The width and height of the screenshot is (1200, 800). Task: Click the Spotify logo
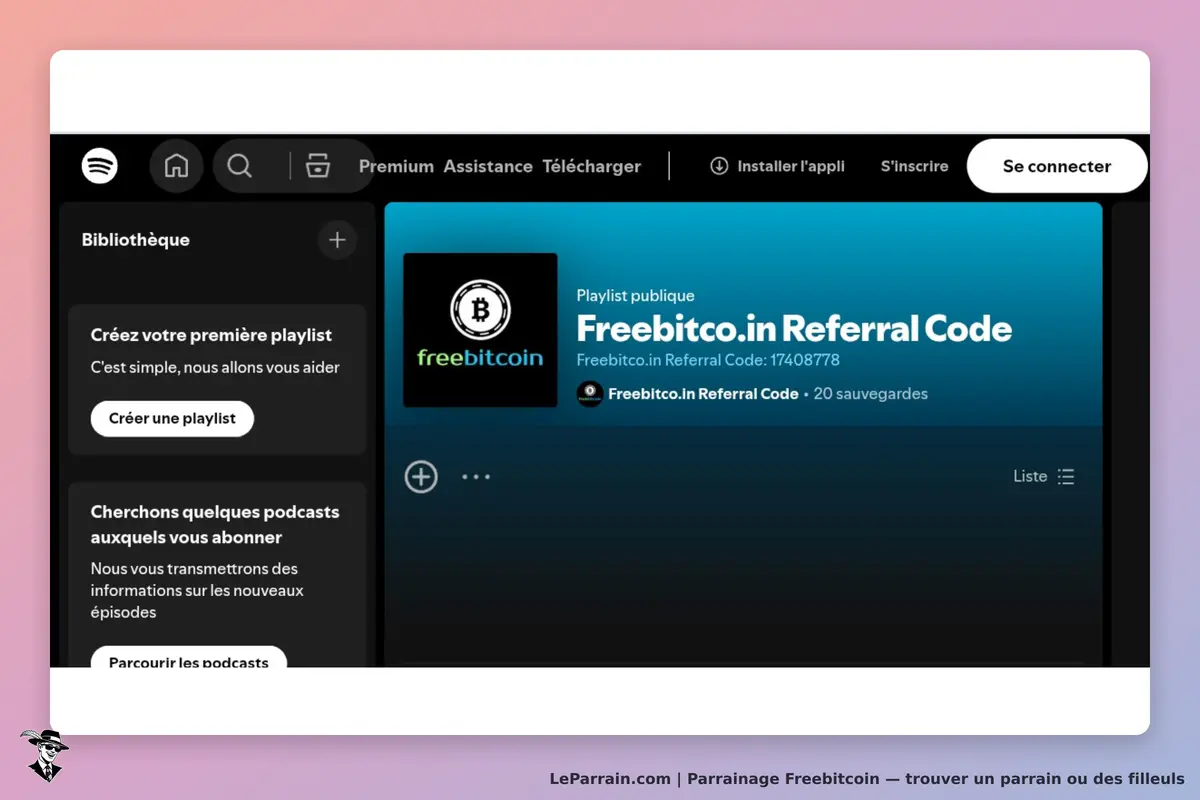click(100, 166)
